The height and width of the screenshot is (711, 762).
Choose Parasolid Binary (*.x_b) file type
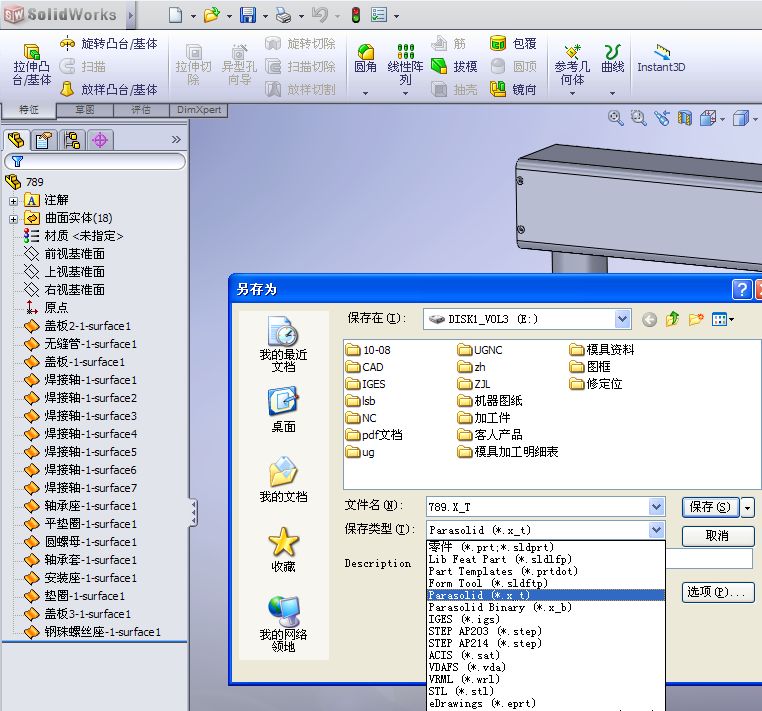click(545, 607)
